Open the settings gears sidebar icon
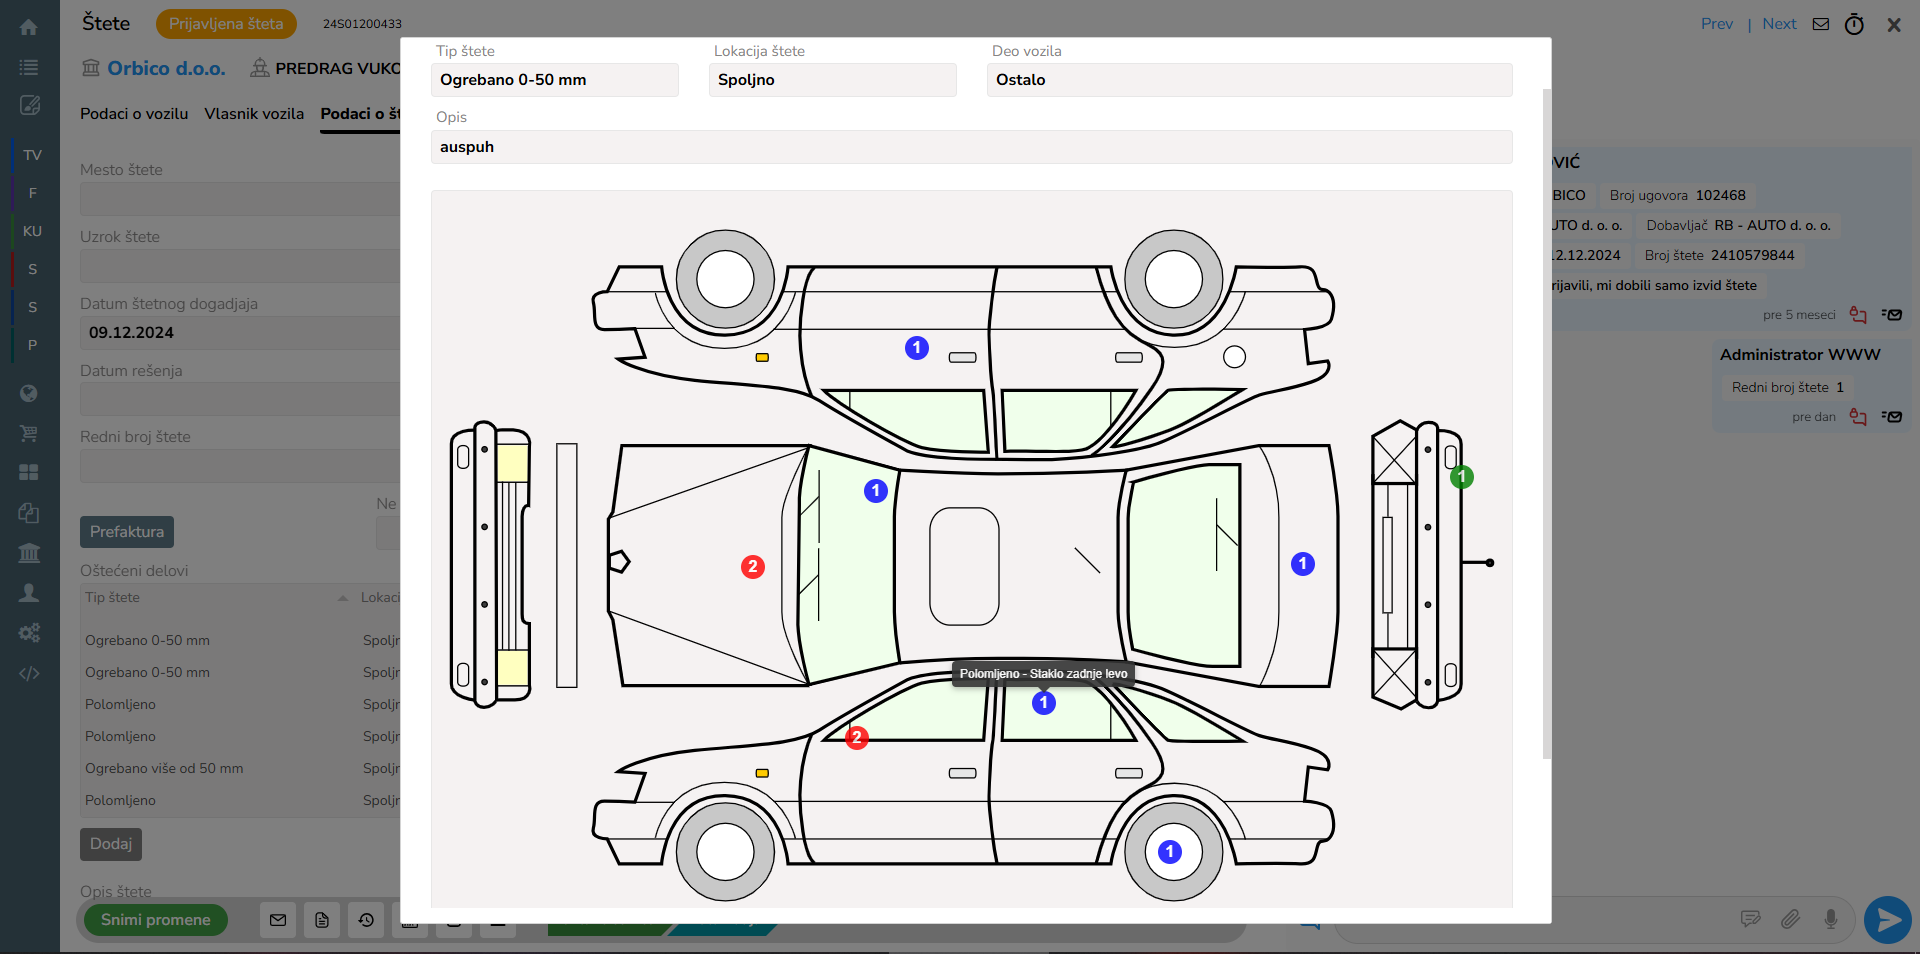 pos(29,632)
